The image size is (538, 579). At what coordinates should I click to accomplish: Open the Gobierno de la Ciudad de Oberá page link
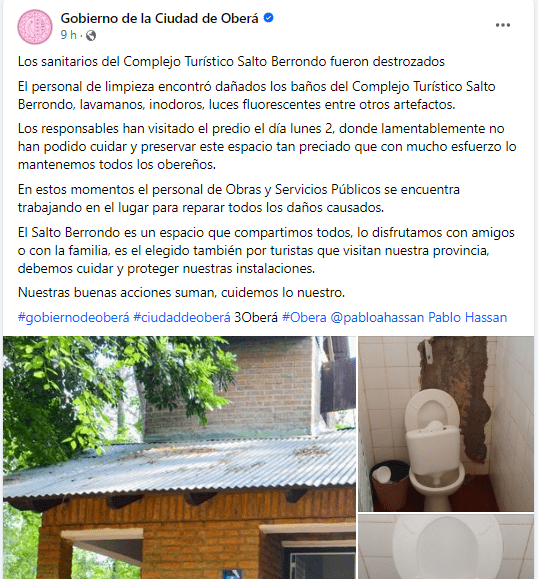click(x=160, y=18)
